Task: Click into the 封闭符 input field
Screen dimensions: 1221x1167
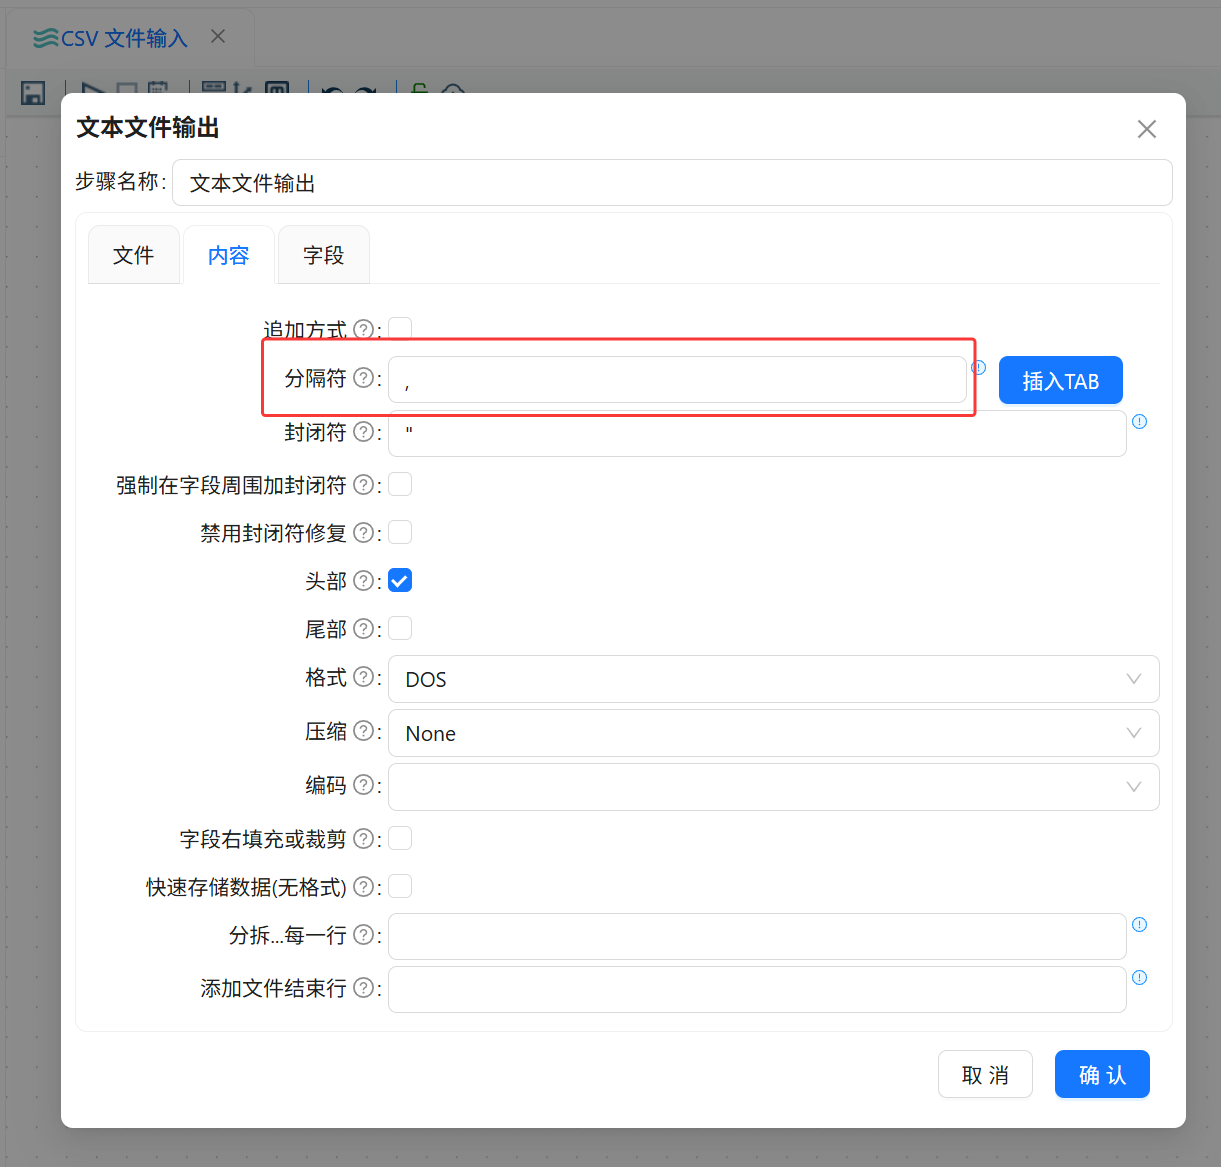Action: coord(757,433)
